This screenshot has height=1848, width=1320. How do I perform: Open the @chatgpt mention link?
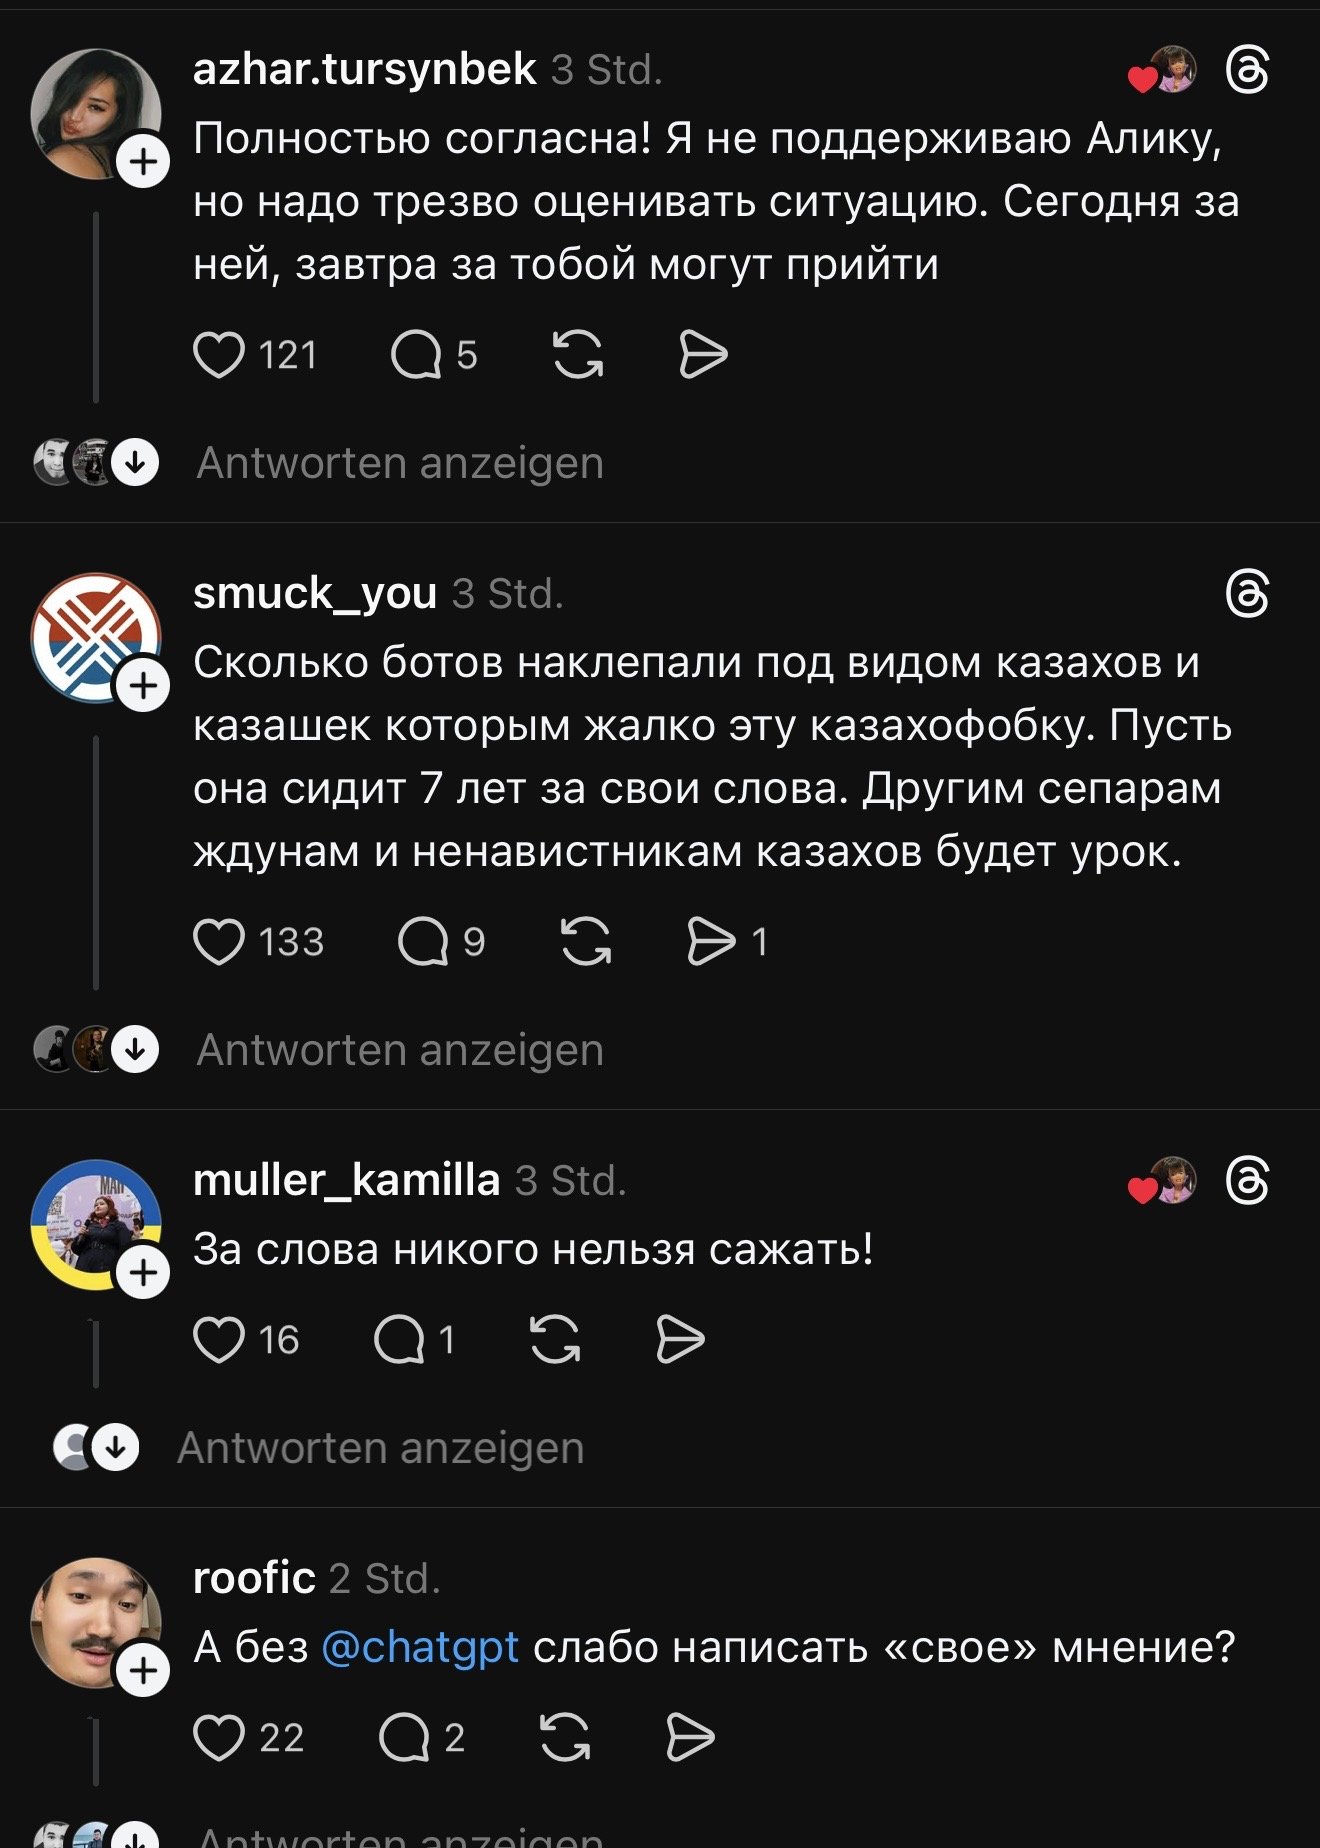420,1647
